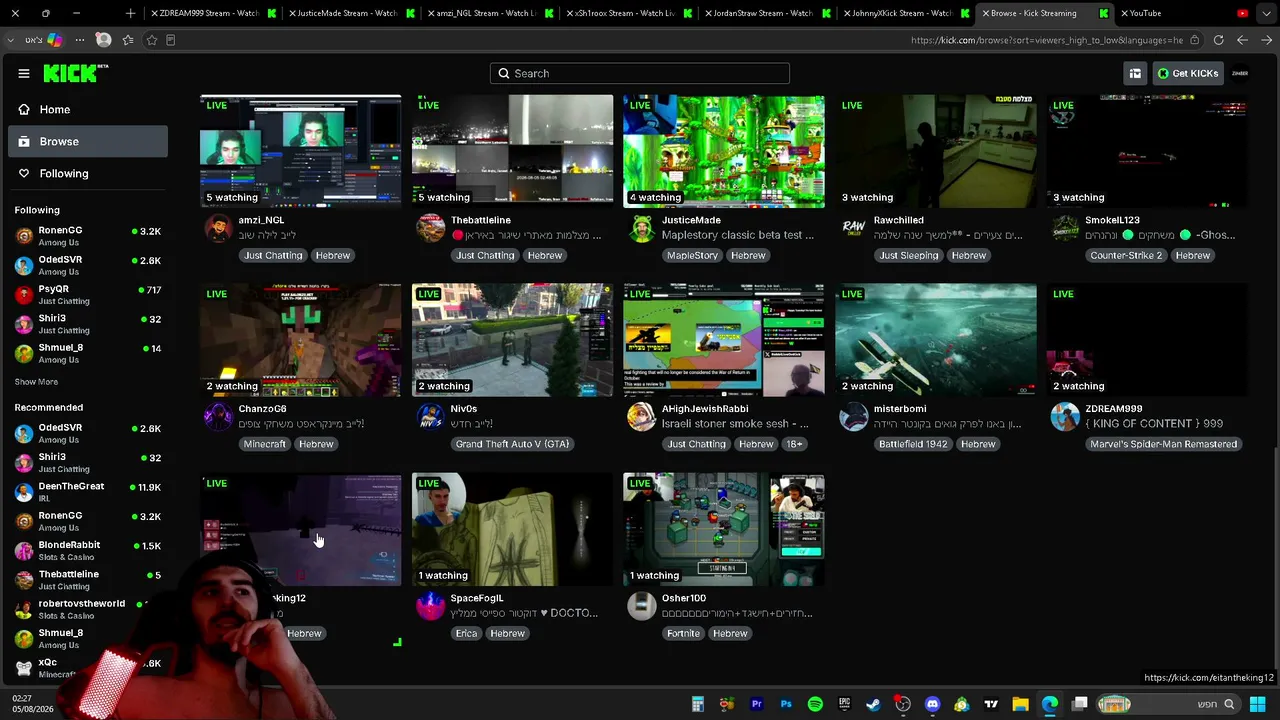This screenshot has width=1280, height=720.
Task: Click the NivOs channel avatar
Action: pyautogui.click(x=430, y=417)
